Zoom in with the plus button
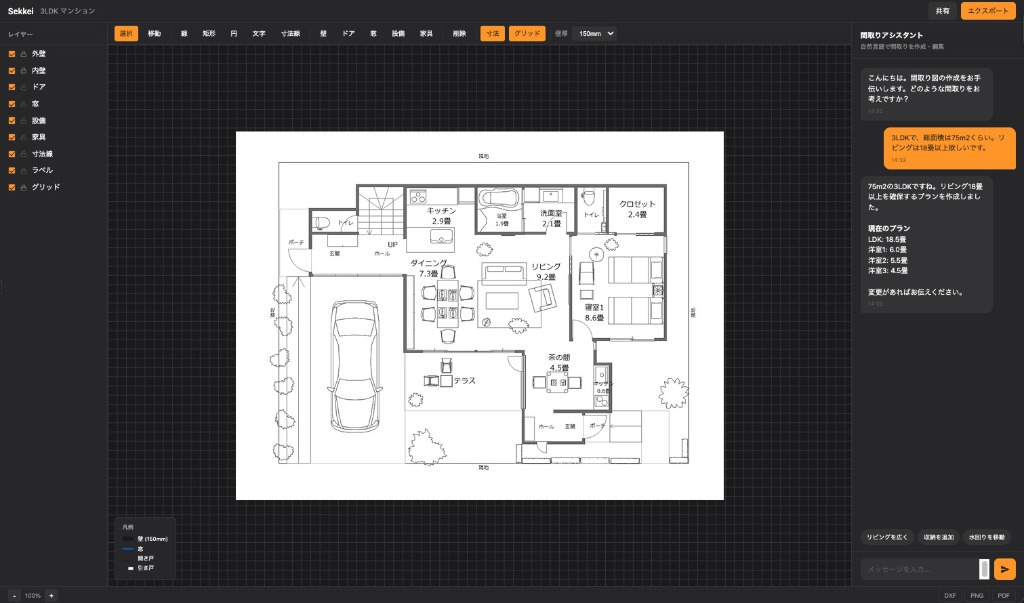The height and width of the screenshot is (603, 1024). [x=52, y=595]
